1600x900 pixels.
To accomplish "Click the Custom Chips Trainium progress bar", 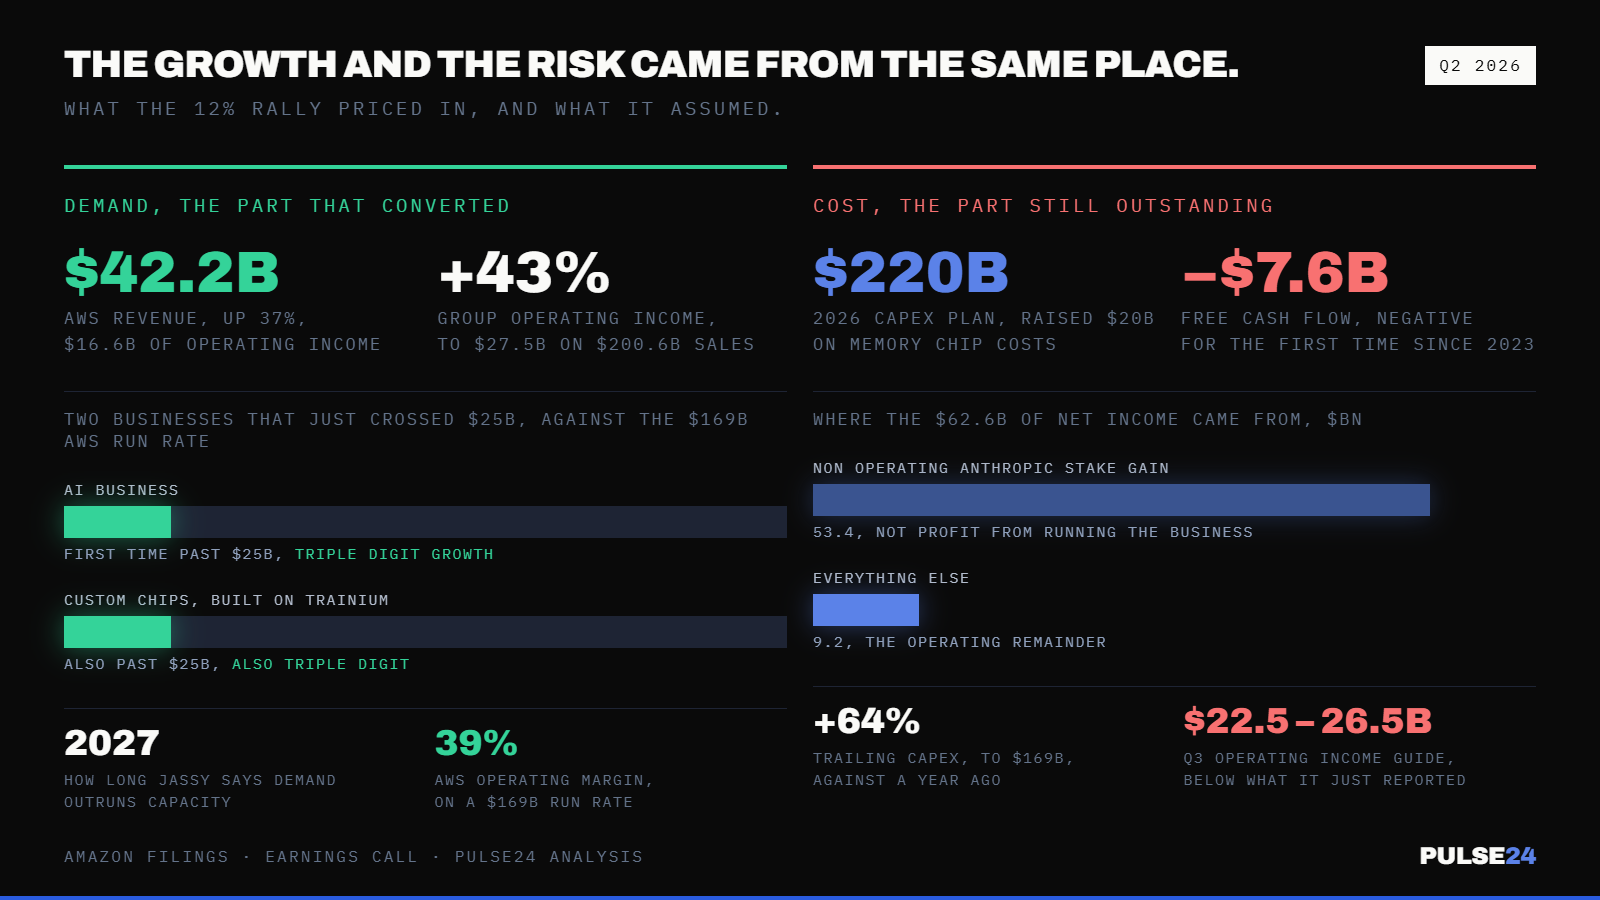I will 117,632.
